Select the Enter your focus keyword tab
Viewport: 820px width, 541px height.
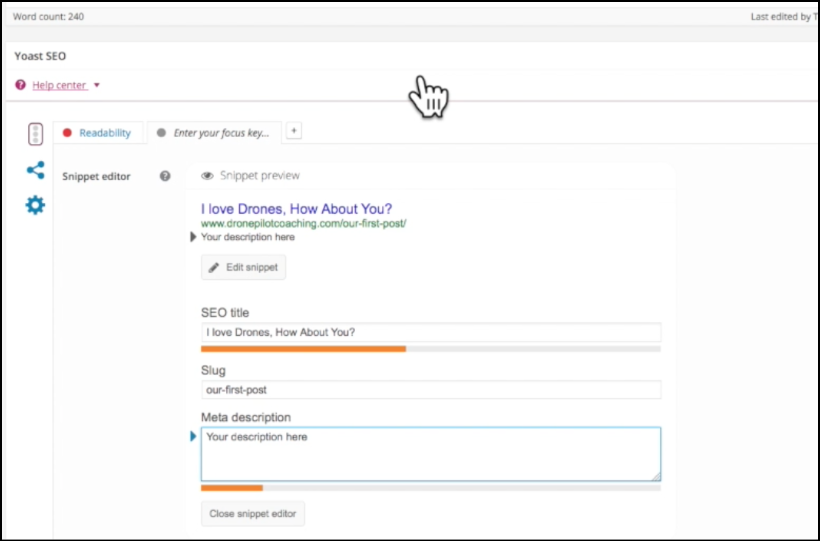coord(214,133)
